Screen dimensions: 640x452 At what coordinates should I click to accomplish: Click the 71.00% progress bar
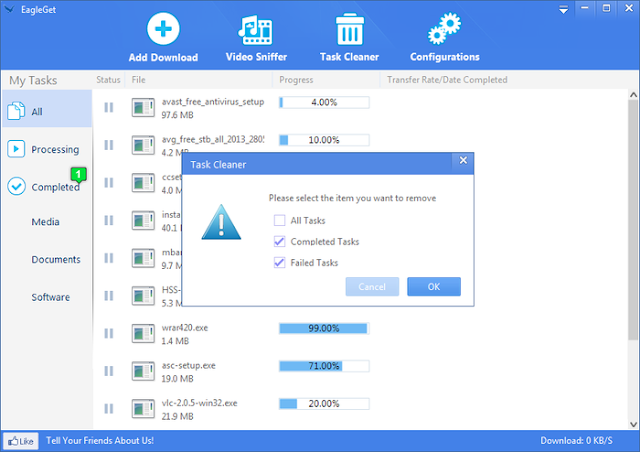[324, 366]
